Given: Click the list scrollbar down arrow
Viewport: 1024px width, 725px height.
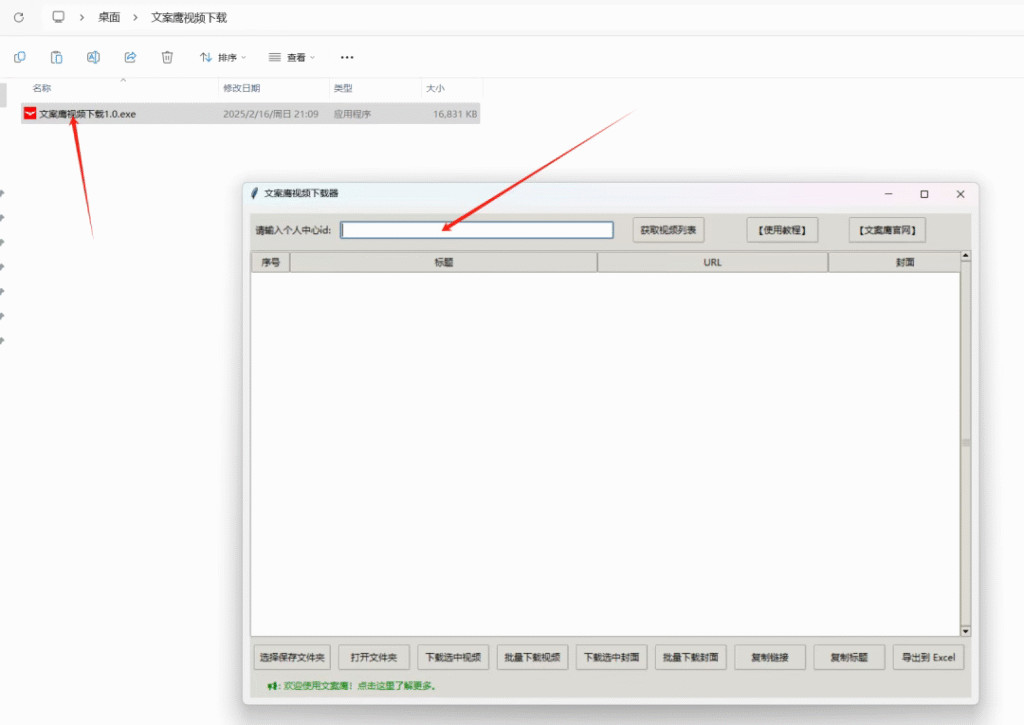Looking at the screenshot, I should (965, 631).
